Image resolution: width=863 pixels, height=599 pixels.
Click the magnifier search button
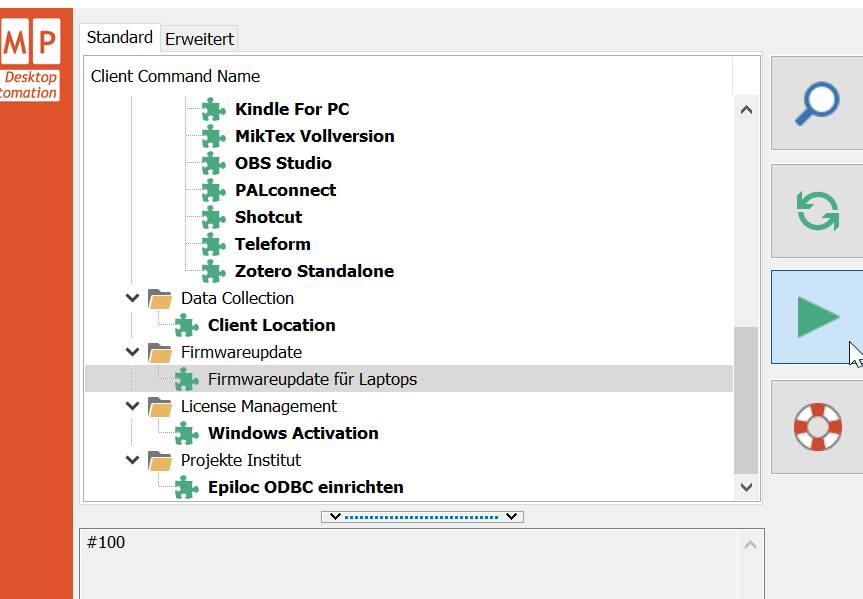coord(816,103)
